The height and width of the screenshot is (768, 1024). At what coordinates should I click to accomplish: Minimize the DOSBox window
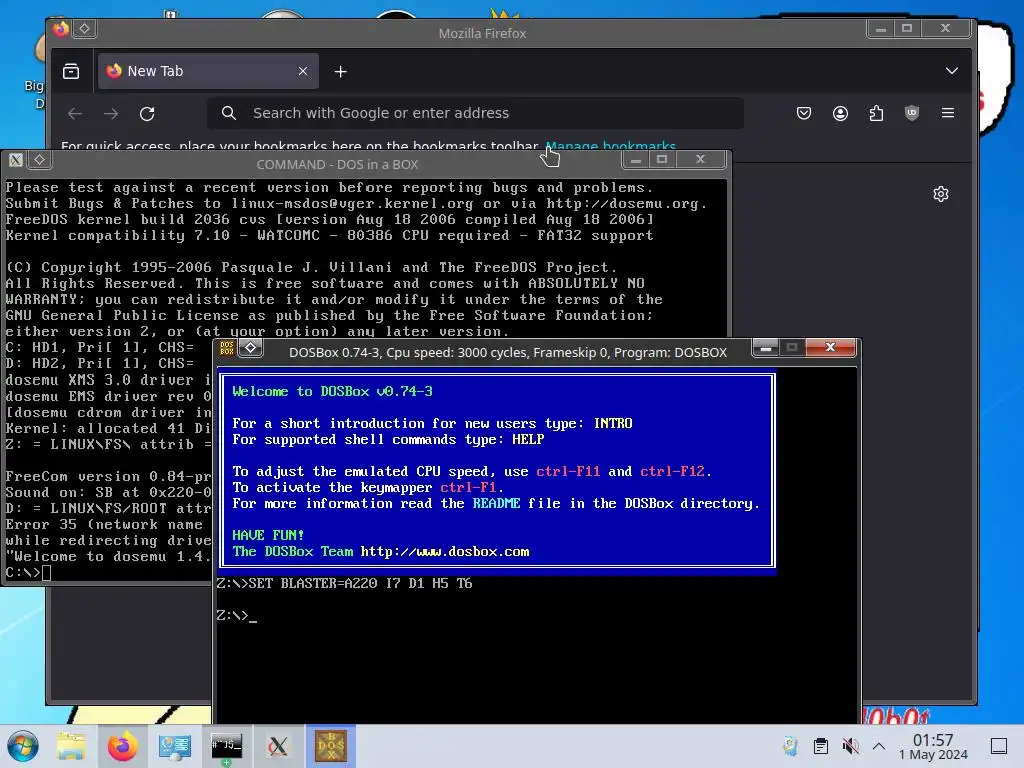[x=766, y=348]
